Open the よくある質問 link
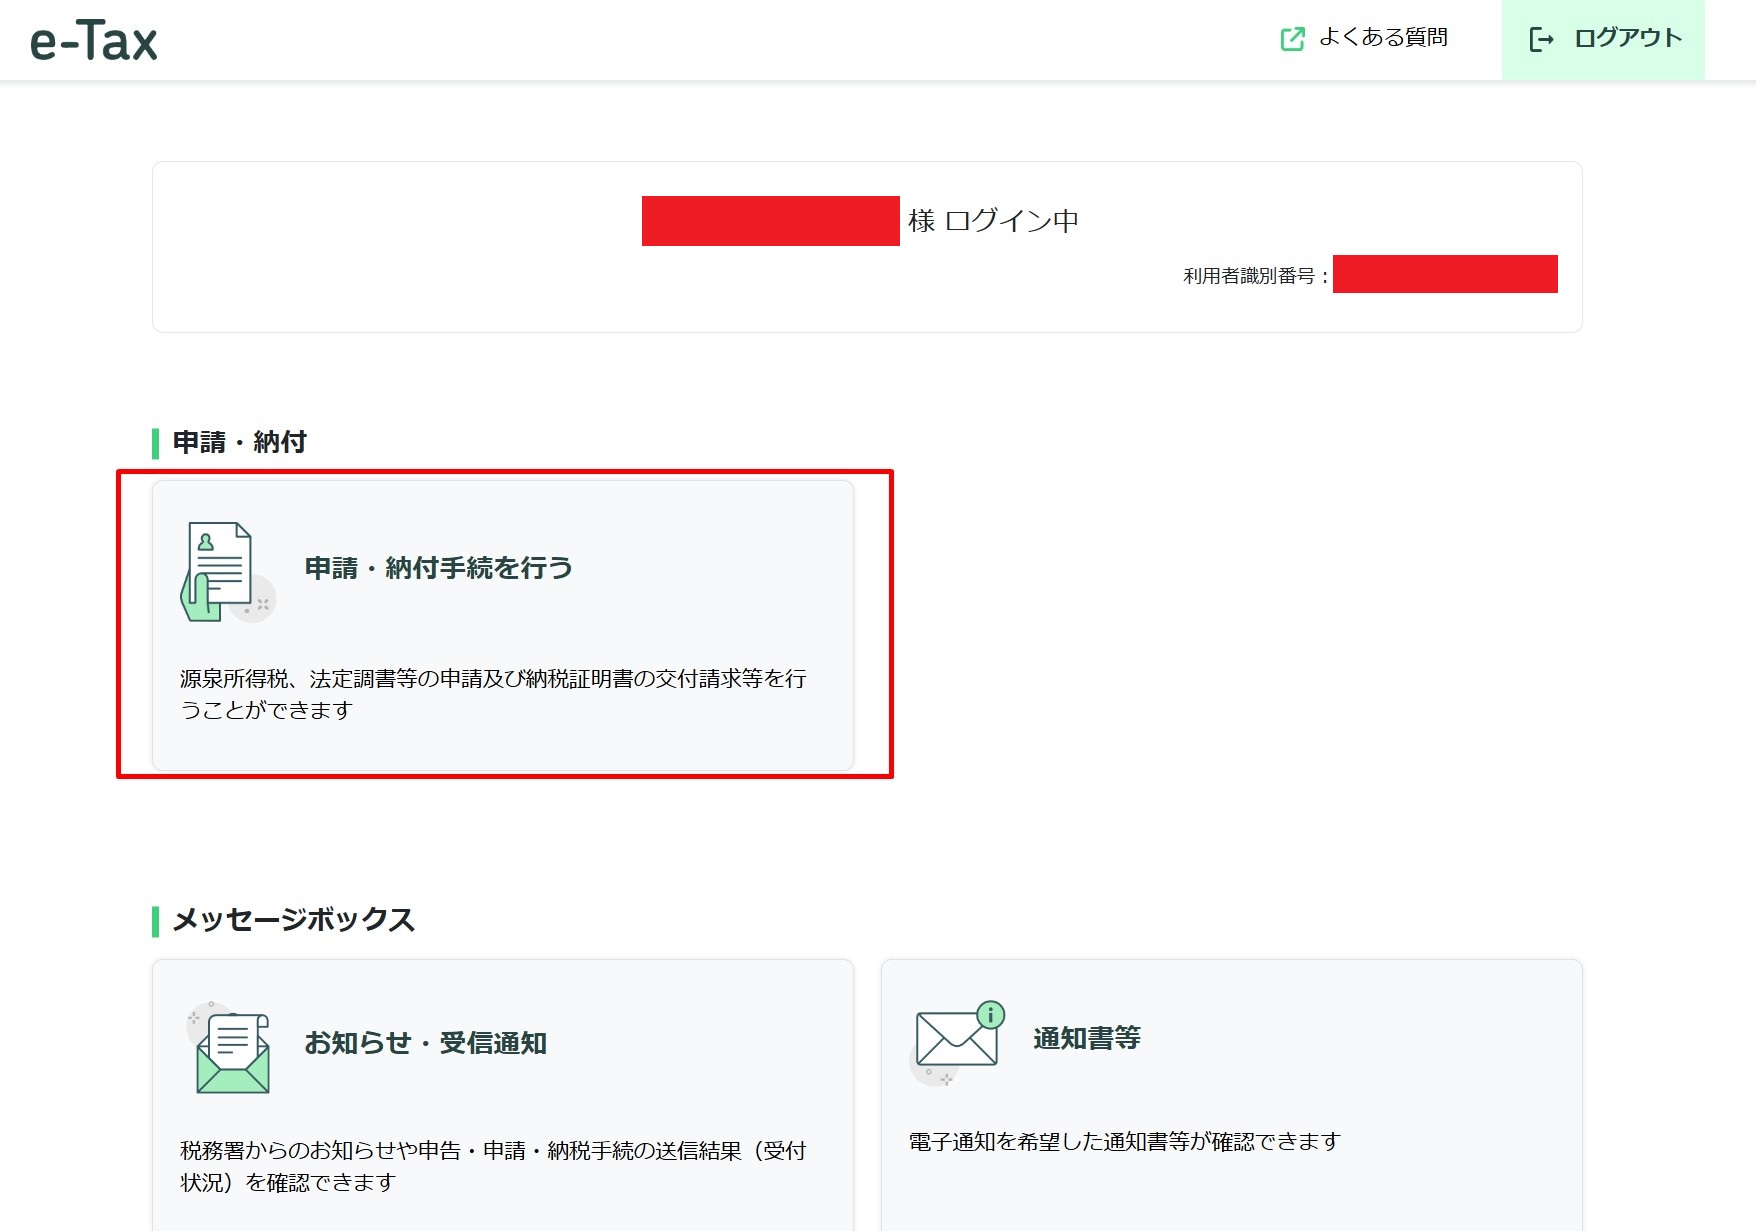The height and width of the screenshot is (1231, 1756). pos(1385,38)
